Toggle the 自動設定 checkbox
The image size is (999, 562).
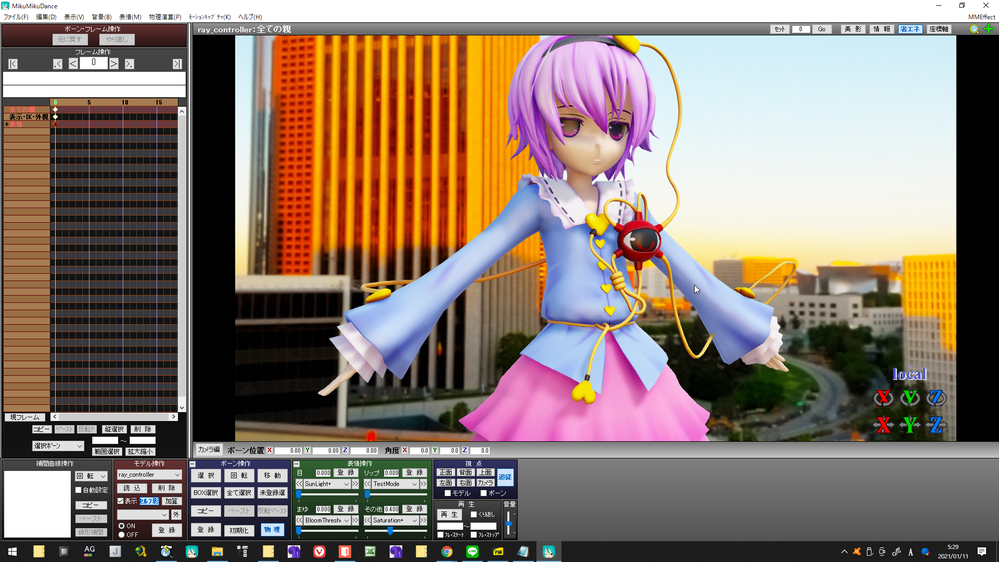79,490
